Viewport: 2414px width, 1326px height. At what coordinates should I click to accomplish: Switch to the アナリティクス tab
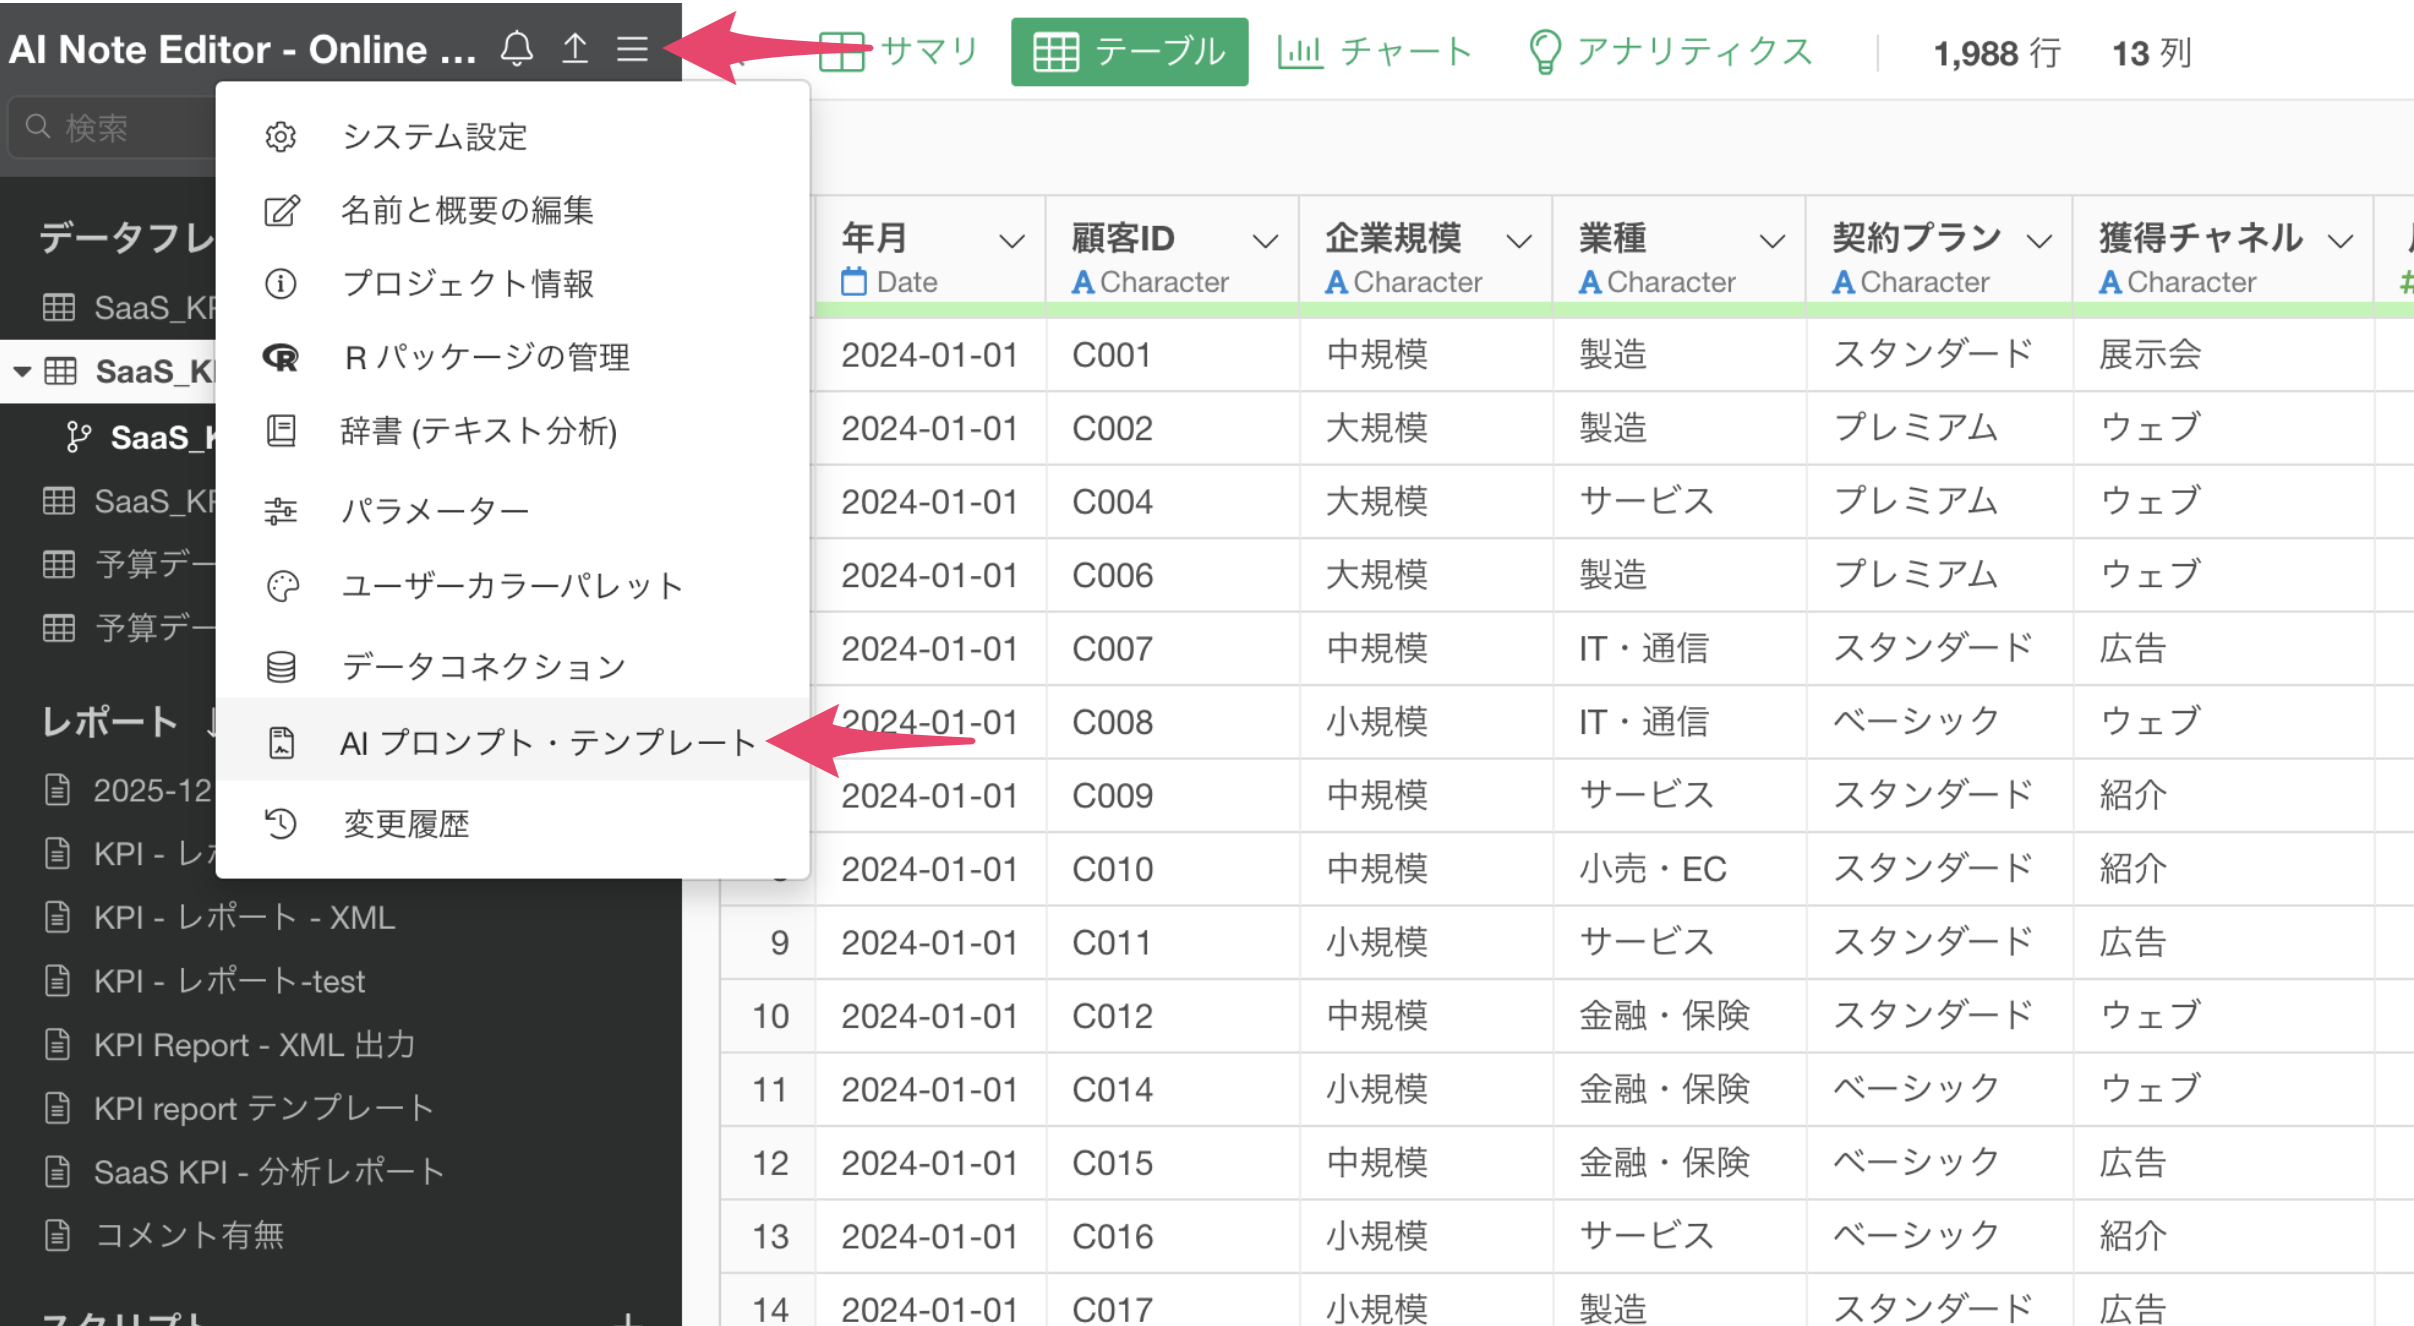[x=1670, y=52]
